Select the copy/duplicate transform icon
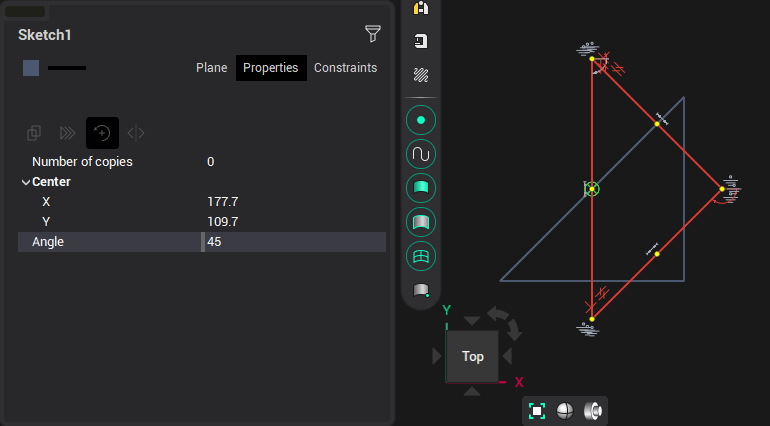The width and height of the screenshot is (770, 426). (x=34, y=133)
